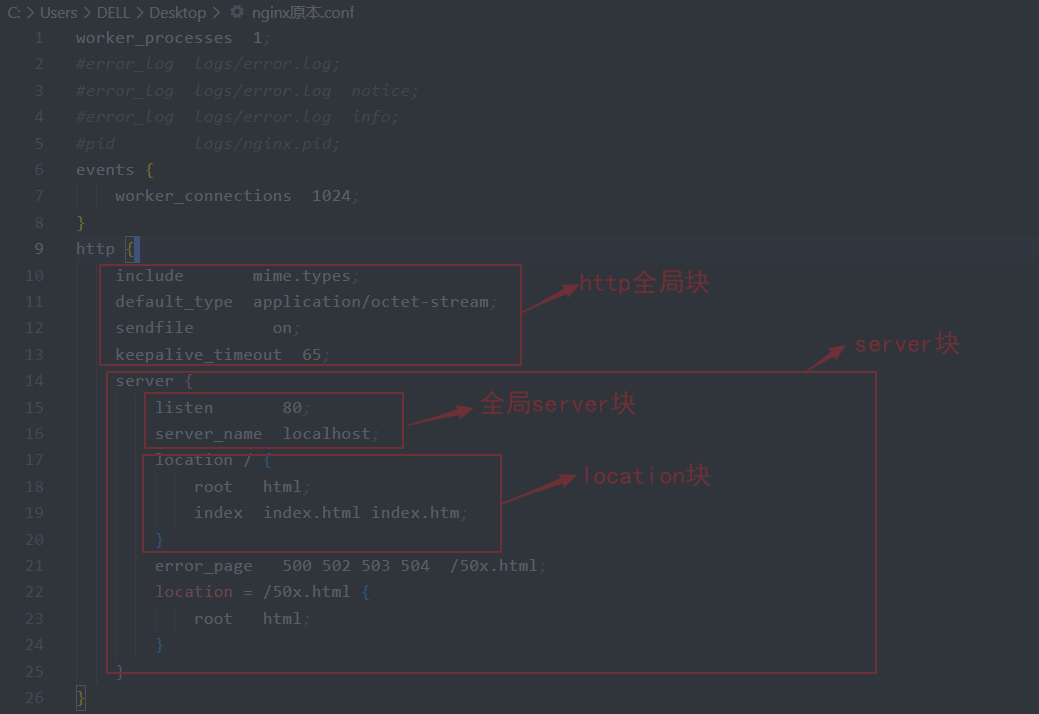Screen dimensions: 1039x714
Task: Click line number 14 in the gutter
Action: (34, 381)
